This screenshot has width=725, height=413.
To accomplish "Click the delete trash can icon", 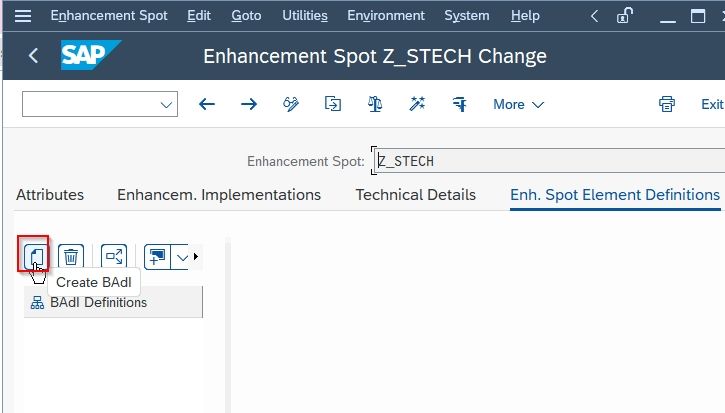I will tap(71, 256).
